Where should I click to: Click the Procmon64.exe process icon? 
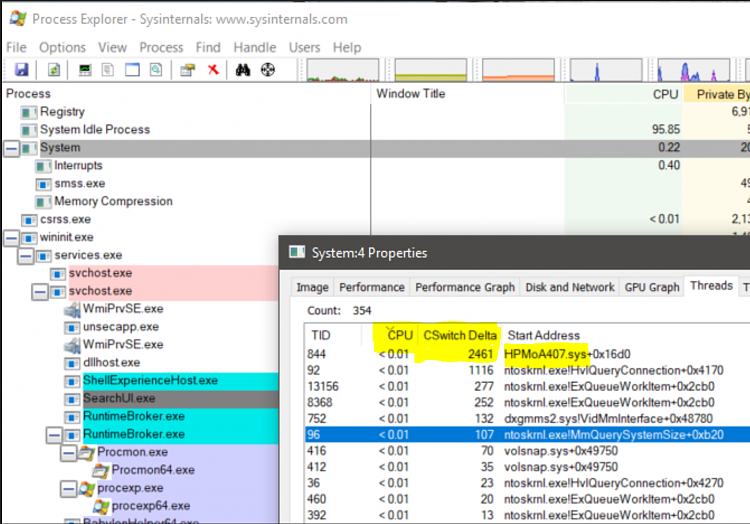[x=101, y=471]
